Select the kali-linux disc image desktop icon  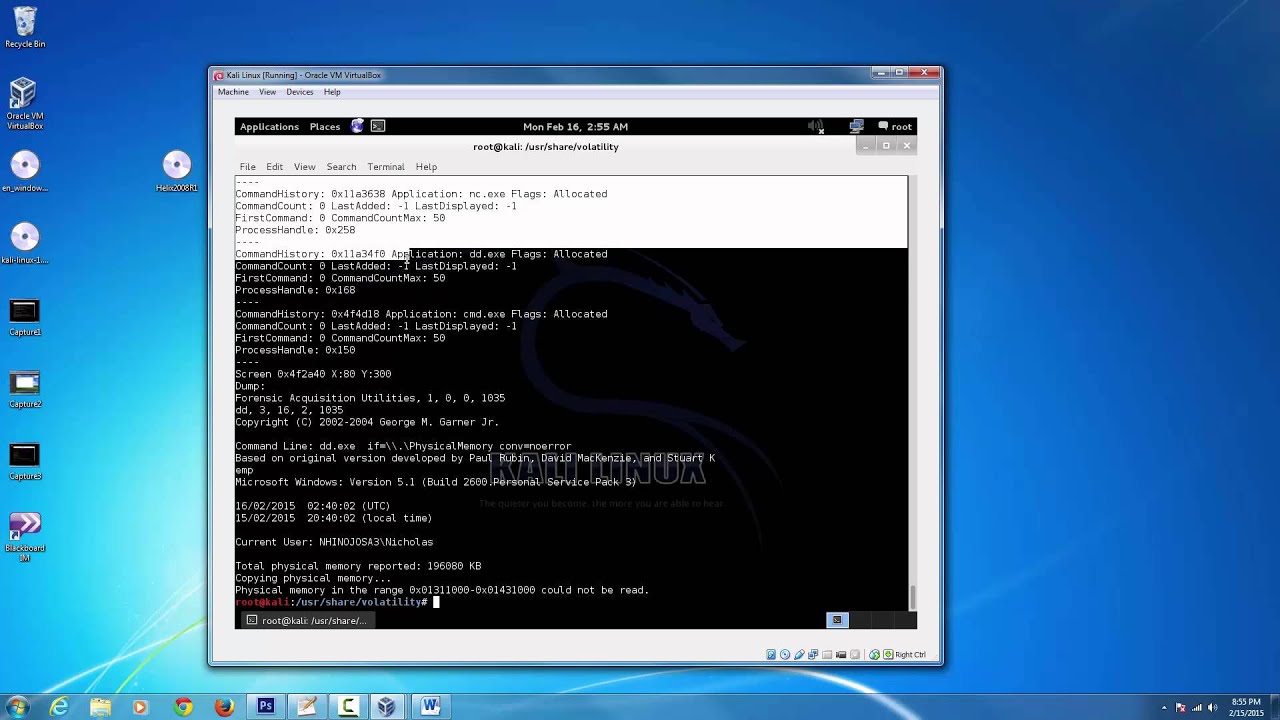25,243
